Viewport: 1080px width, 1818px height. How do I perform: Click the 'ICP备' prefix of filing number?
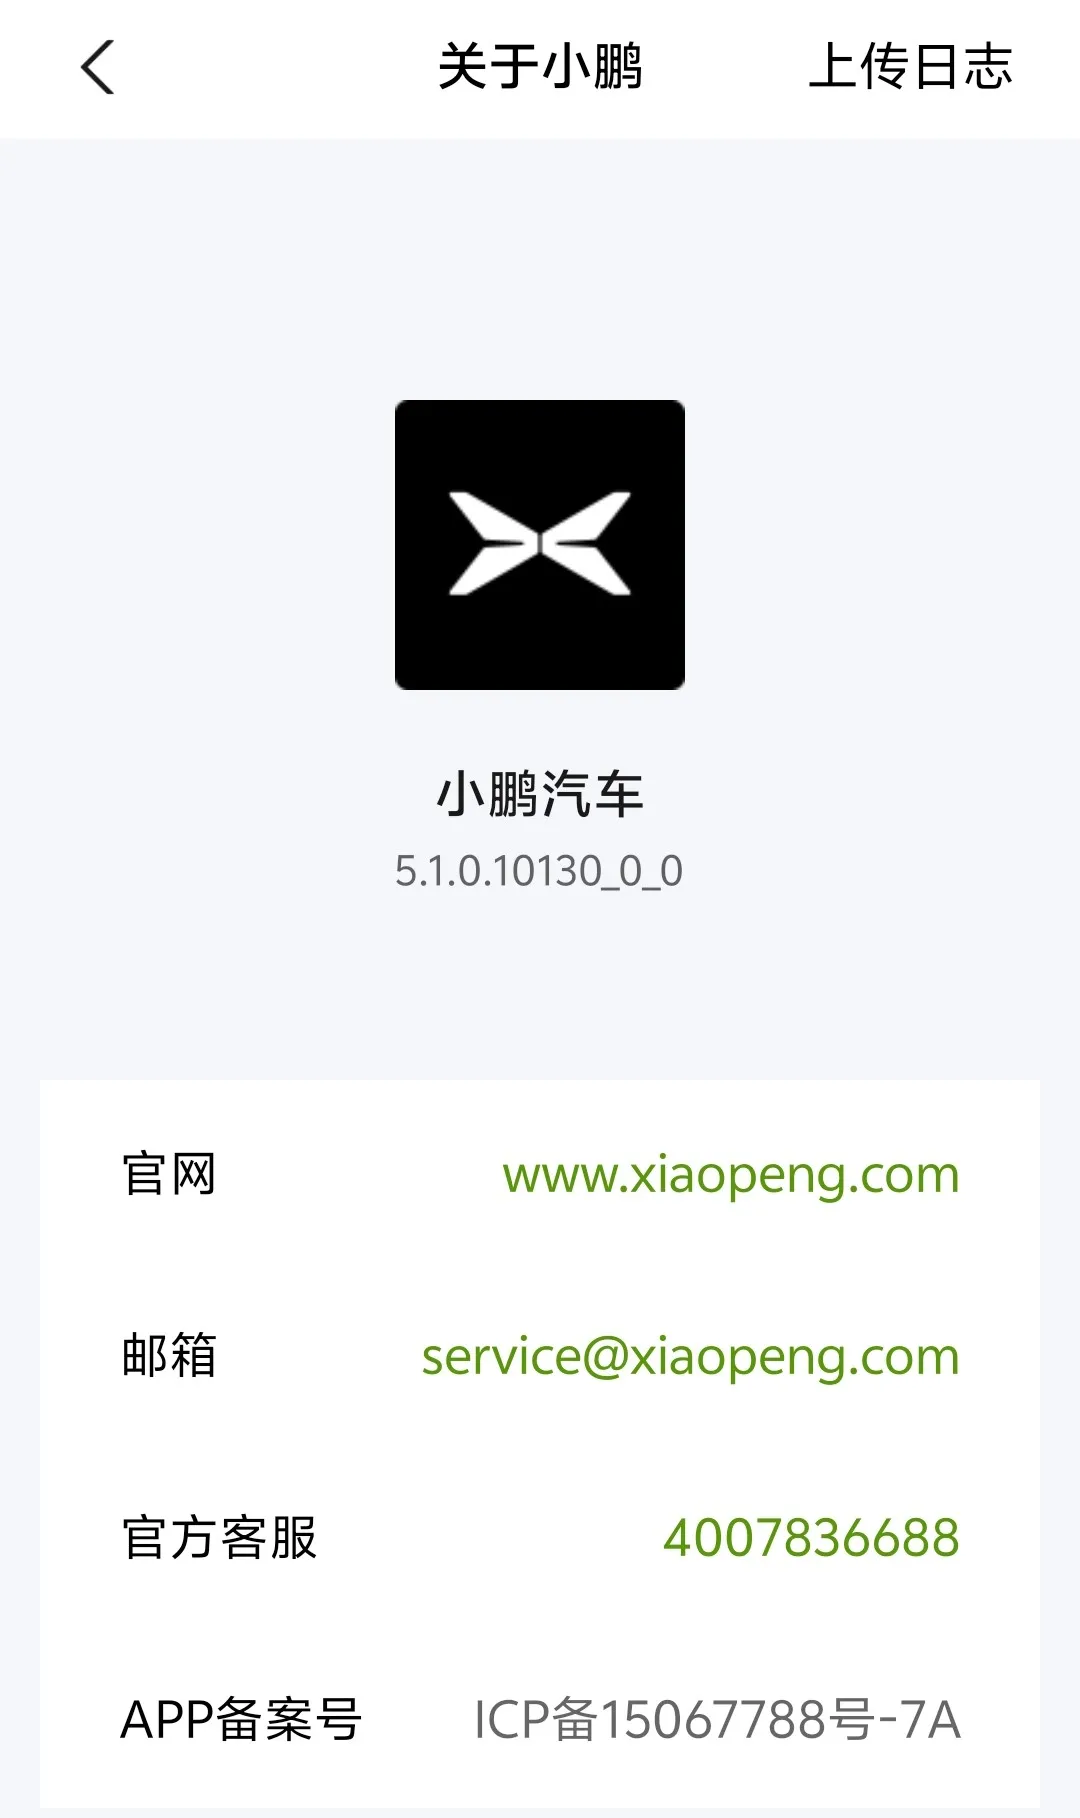click(x=535, y=1720)
